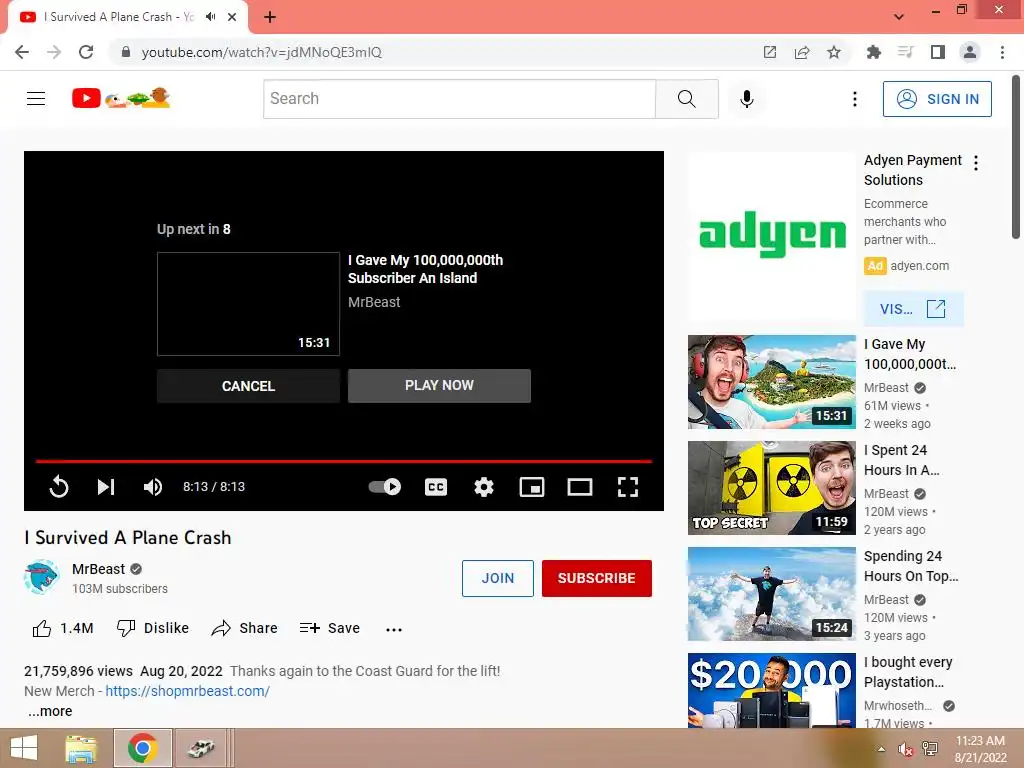The image size is (1024, 768).
Task: Cancel the up next autoplay
Action: point(248,386)
